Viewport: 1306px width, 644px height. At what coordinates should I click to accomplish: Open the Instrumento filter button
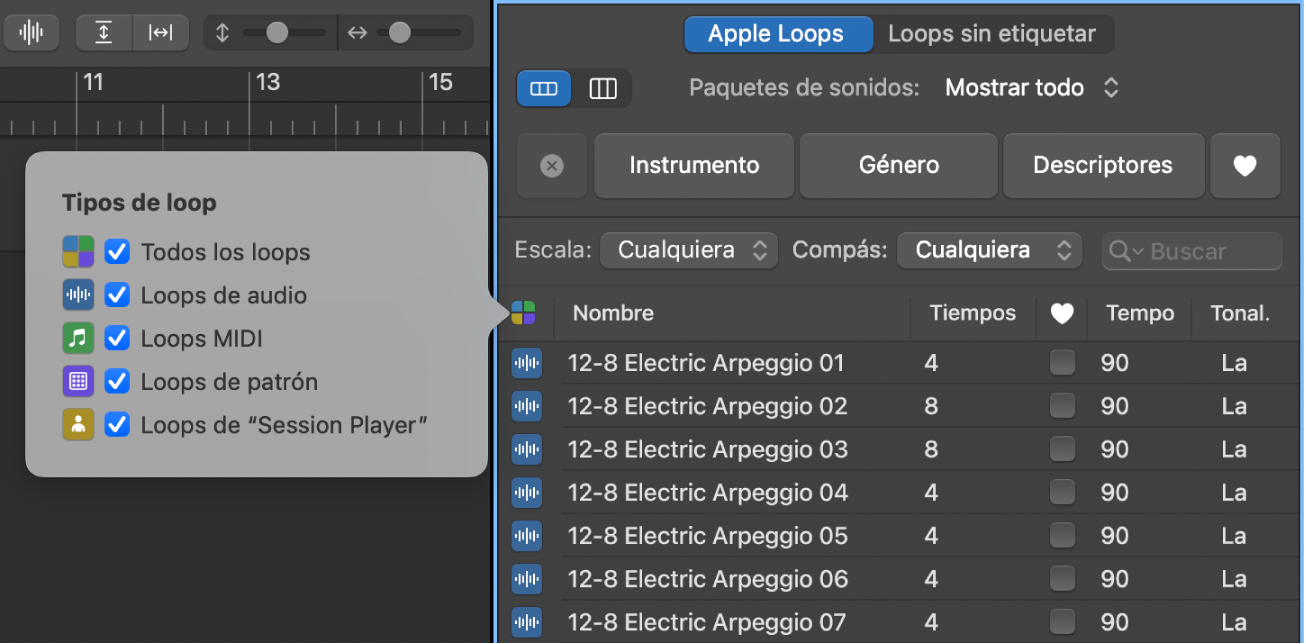click(x=693, y=166)
